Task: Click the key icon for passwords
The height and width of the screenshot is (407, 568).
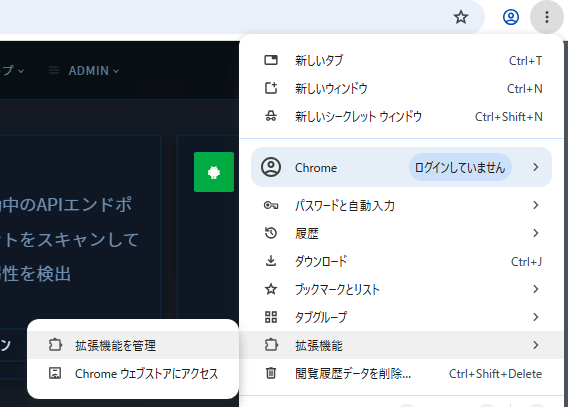Action: point(271,206)
